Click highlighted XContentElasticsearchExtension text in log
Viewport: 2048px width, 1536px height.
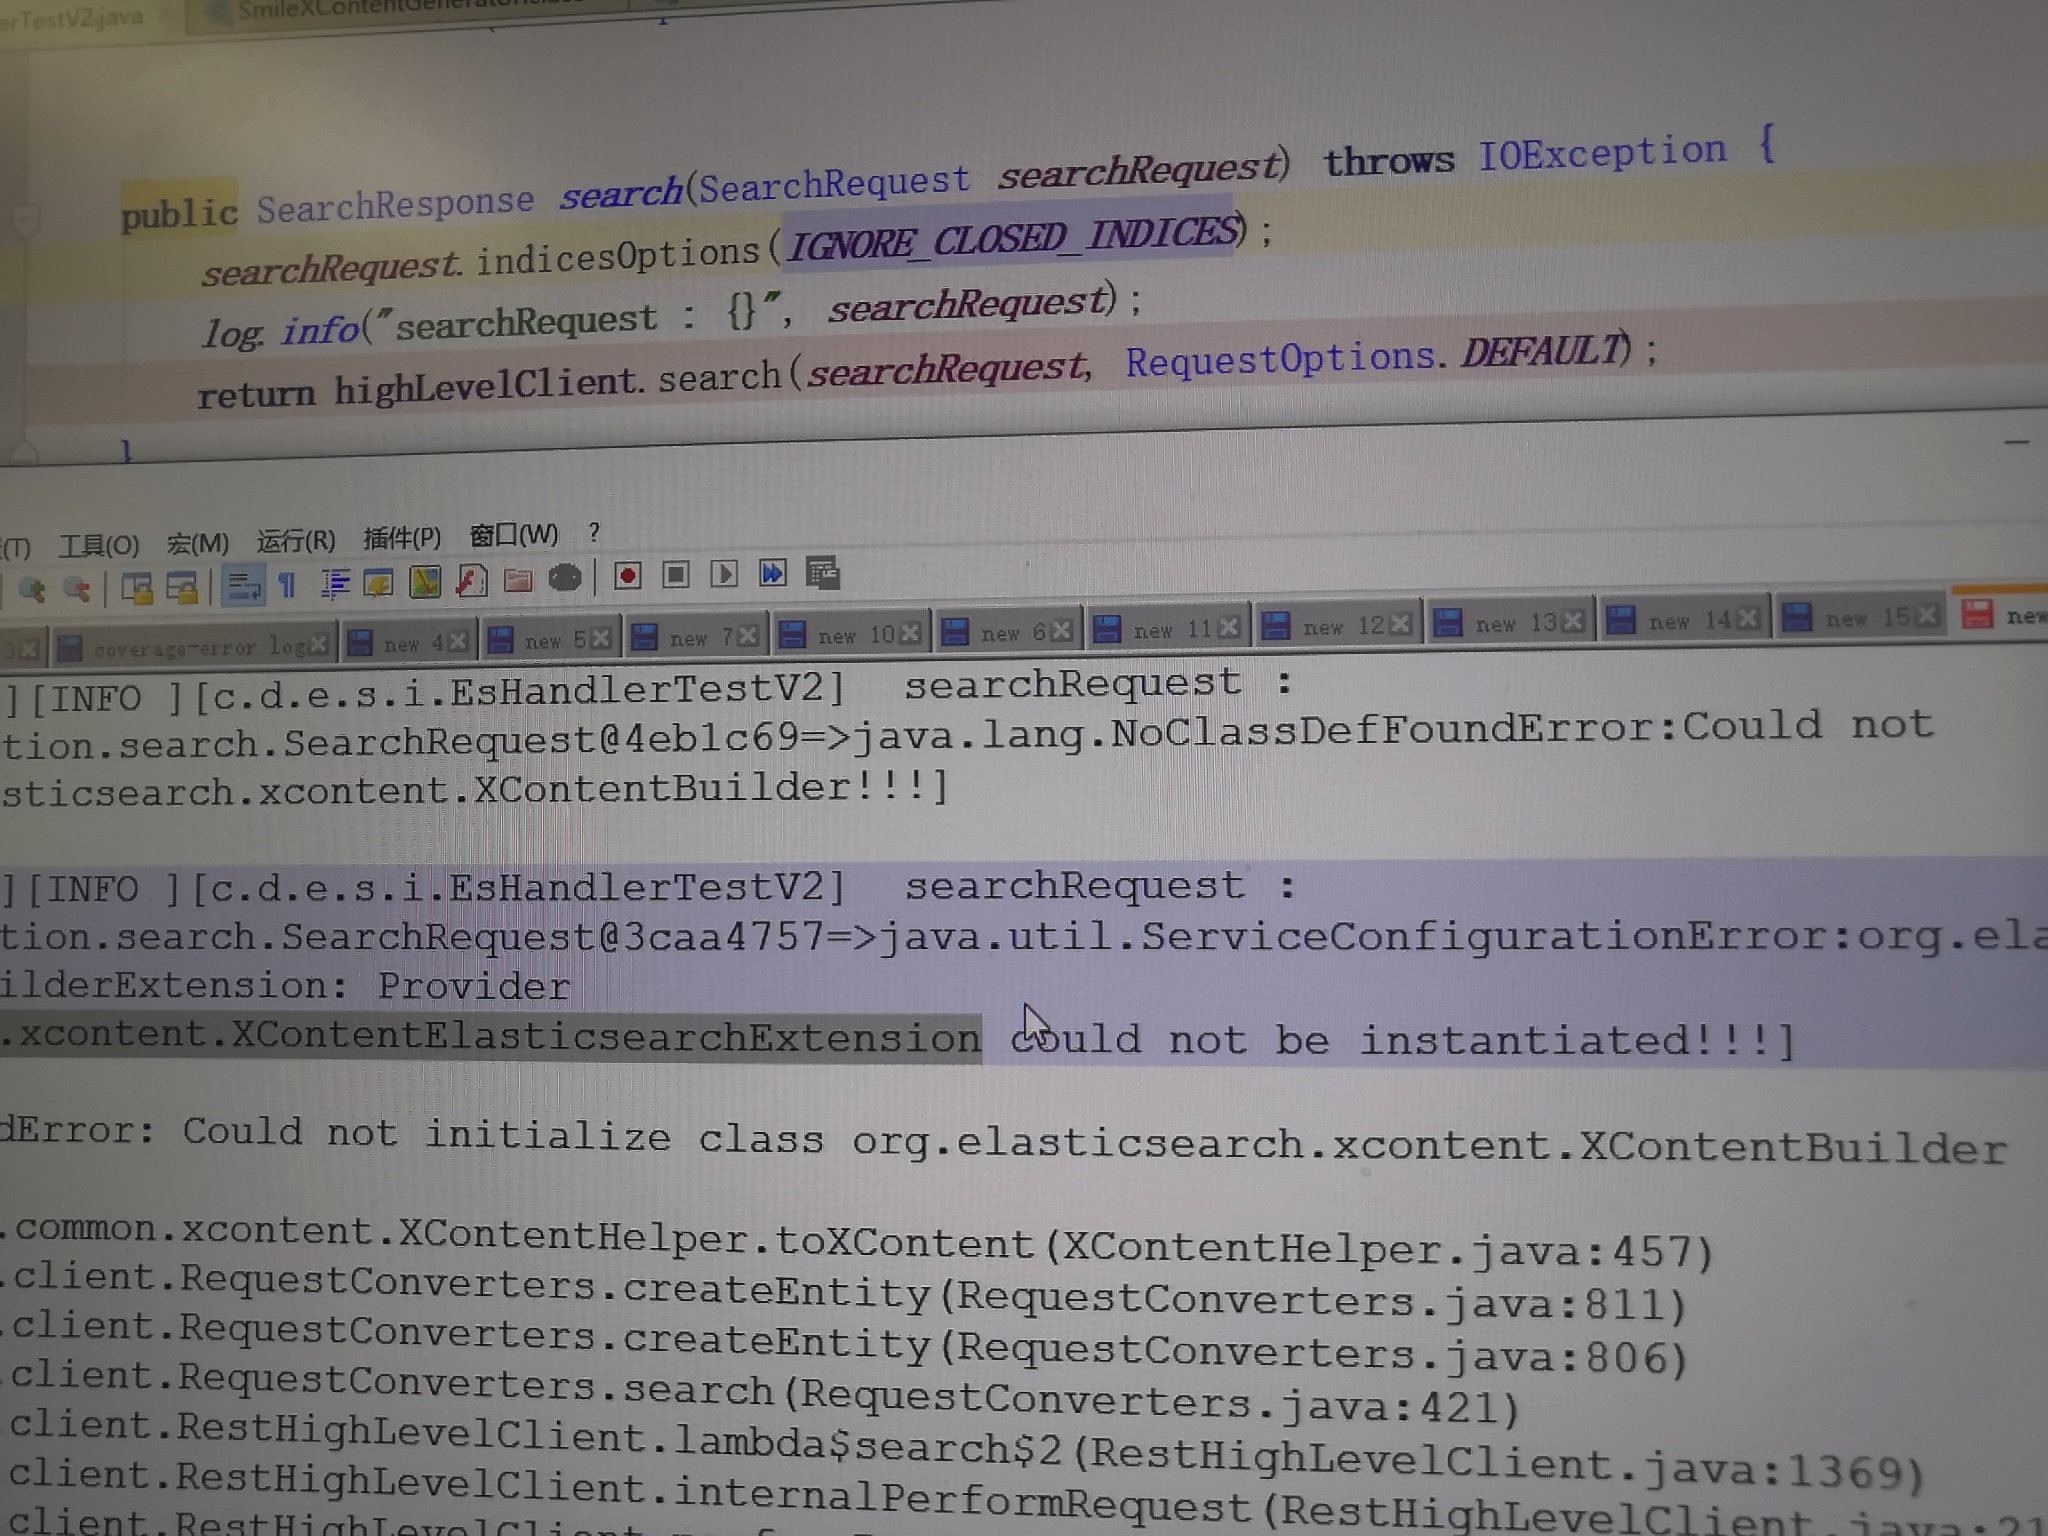[x=490, y=1036]
